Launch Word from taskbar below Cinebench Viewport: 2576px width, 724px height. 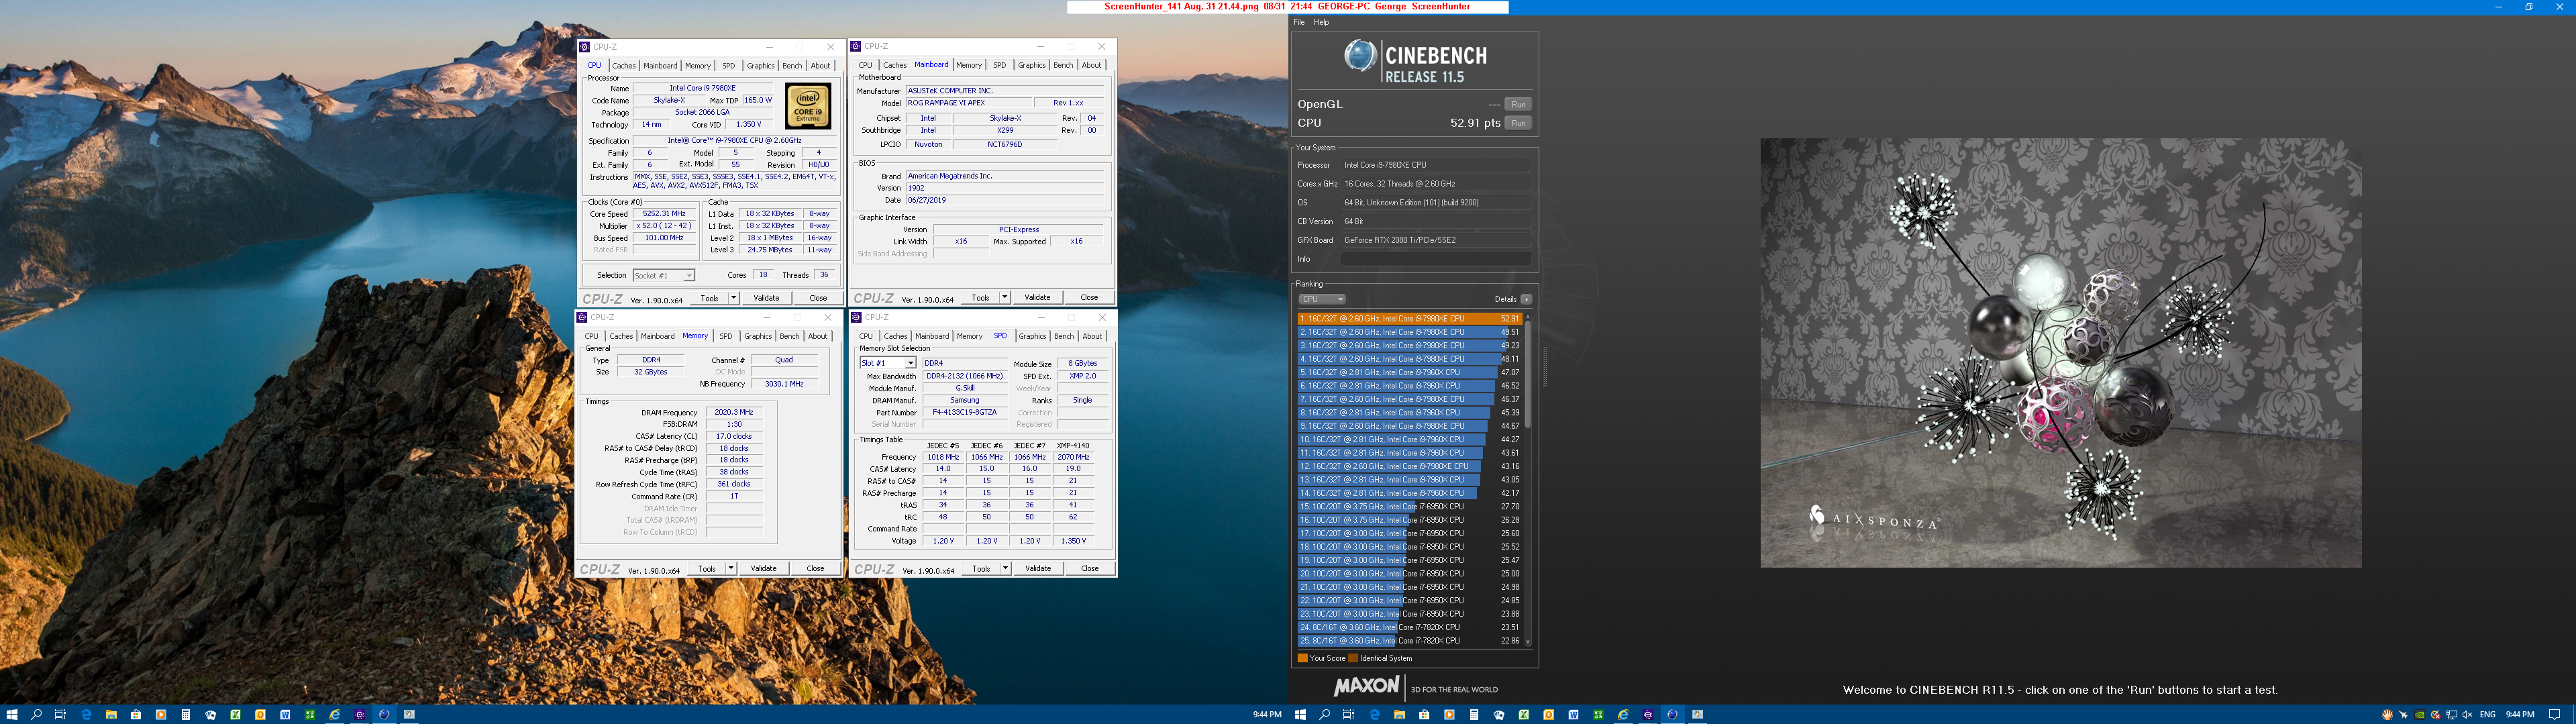tap(1573, 714)
